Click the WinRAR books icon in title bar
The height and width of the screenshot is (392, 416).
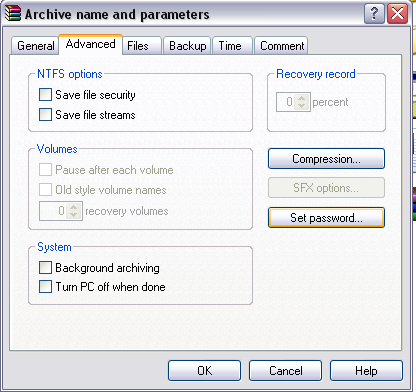pos(13,14)
